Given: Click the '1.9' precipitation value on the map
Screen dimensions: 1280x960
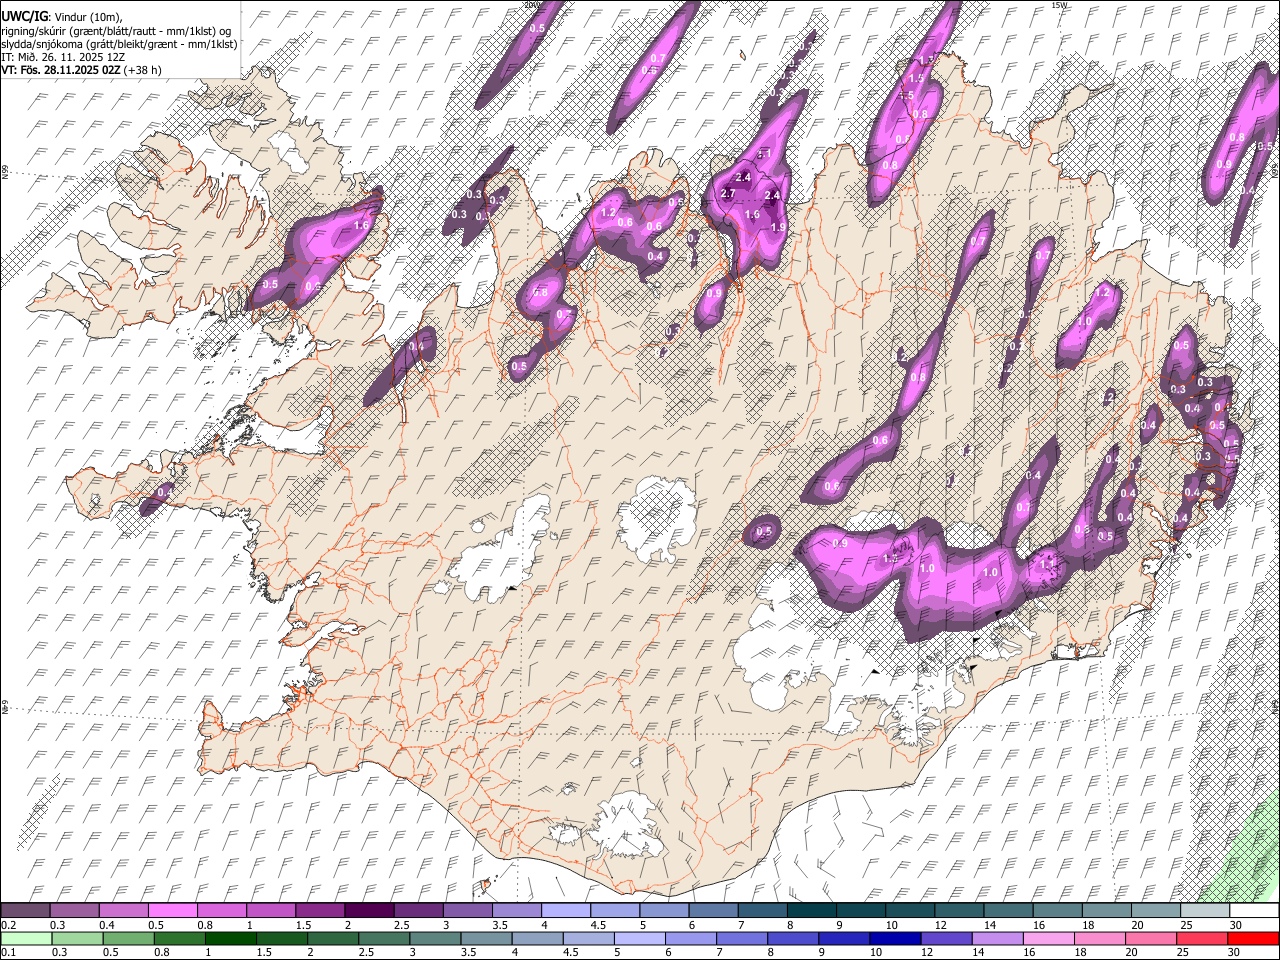Looking at the screenshot, I should (x=778, y=227).
